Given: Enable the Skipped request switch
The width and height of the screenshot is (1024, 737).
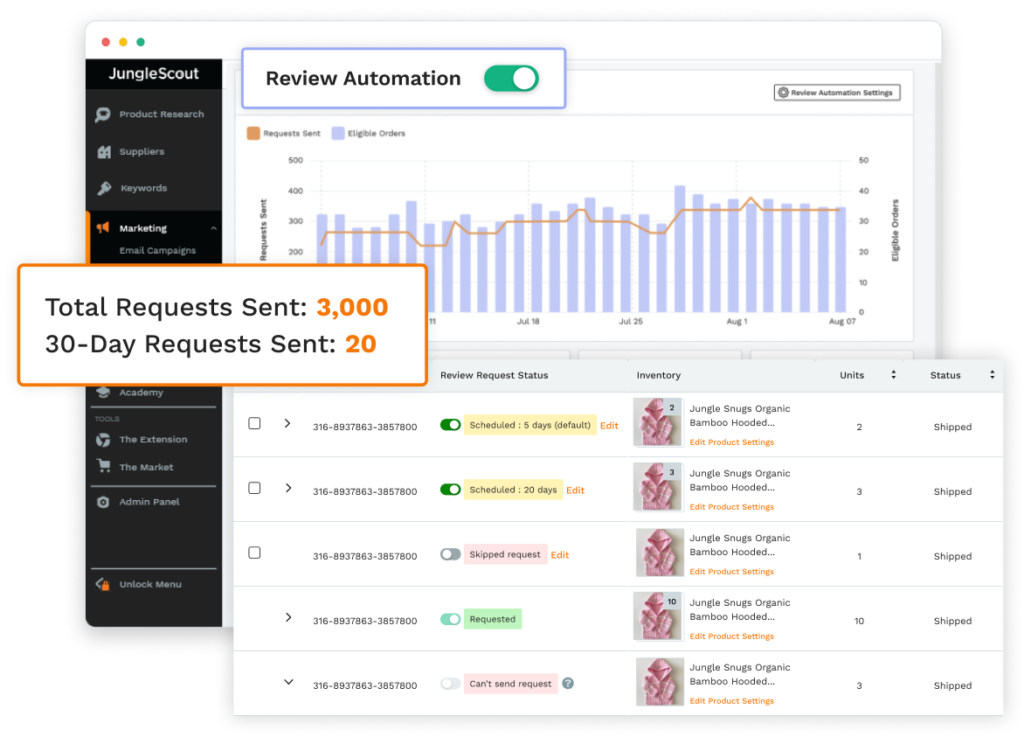Looking at the screenshot, I should coord(451,554).
